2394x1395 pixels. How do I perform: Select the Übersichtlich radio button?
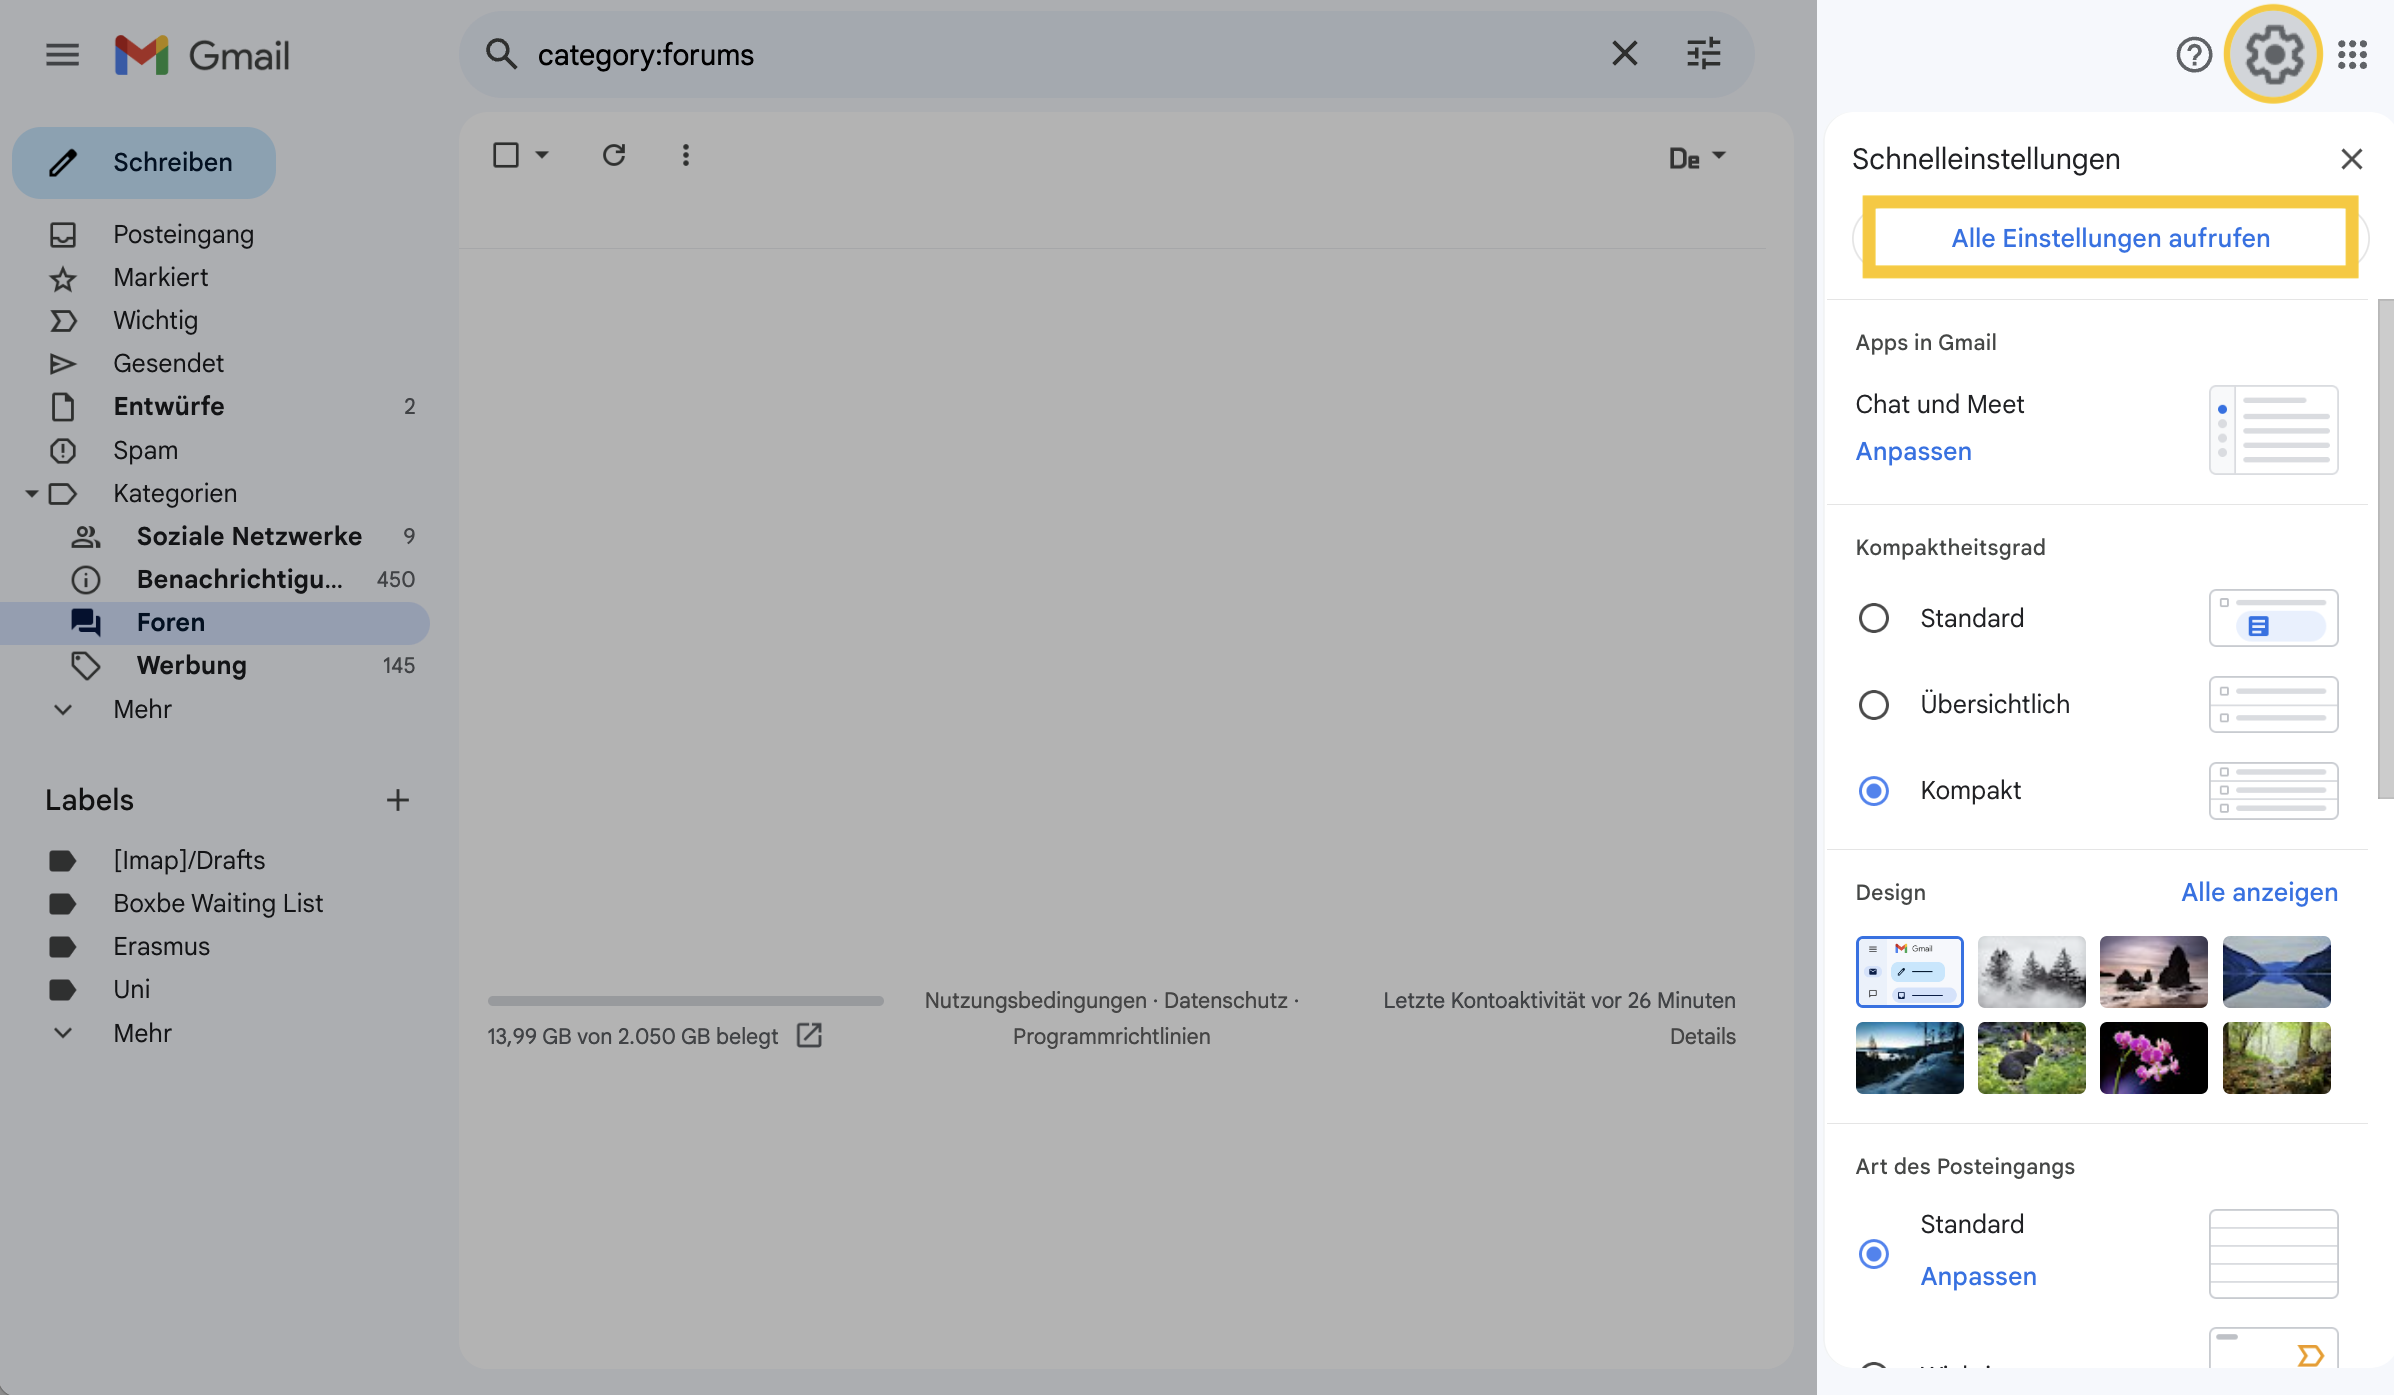point(1874,702)
